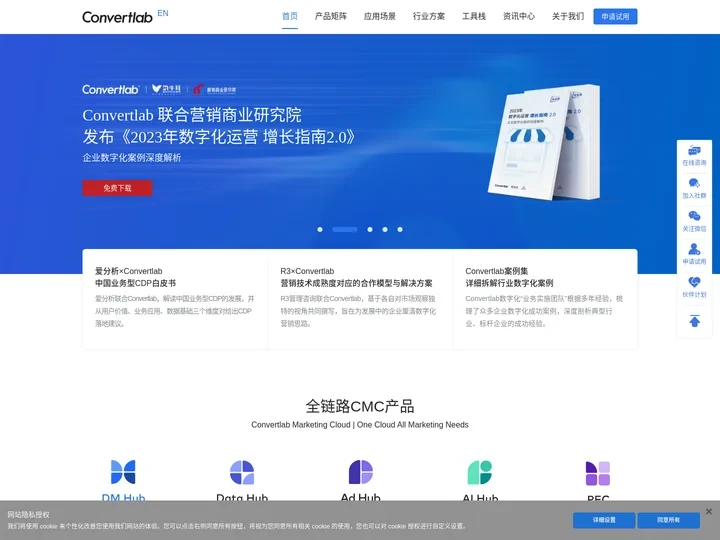
Task: Switch language to EN
Action: 163,13
